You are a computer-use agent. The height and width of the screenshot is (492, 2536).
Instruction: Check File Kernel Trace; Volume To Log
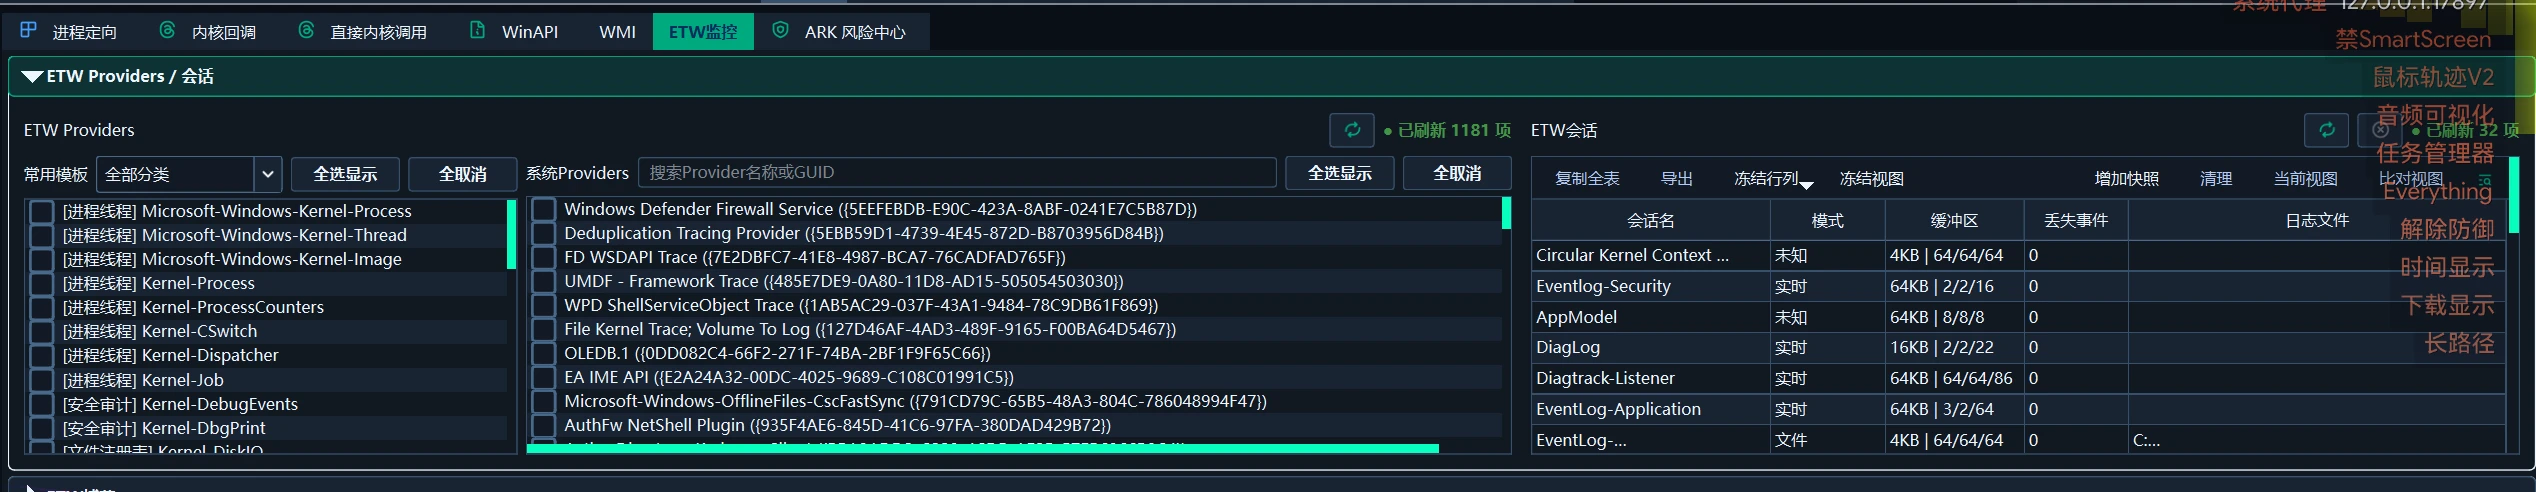[543, 329]
